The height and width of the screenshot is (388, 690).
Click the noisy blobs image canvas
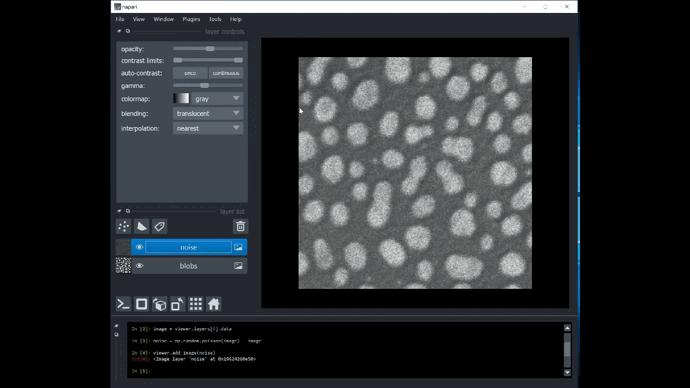pos(415,173)
